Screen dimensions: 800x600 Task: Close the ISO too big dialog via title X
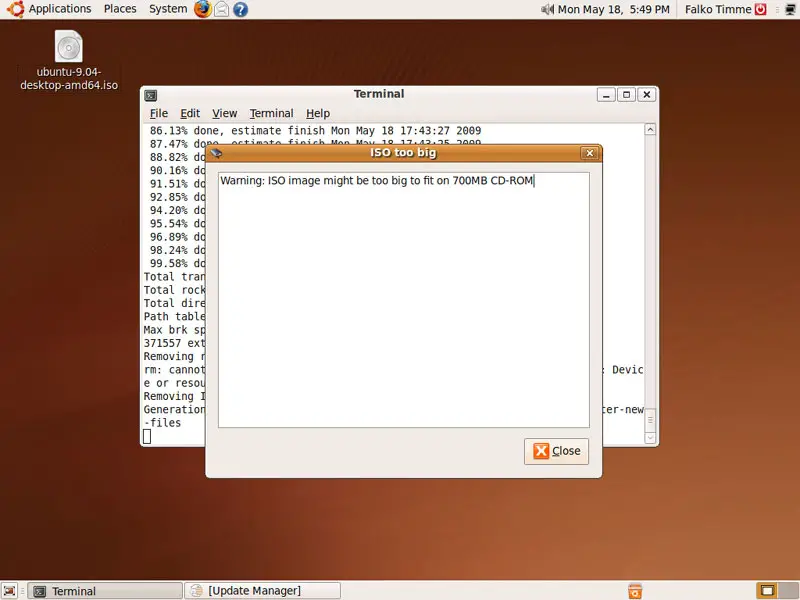(x=589, y=153)
